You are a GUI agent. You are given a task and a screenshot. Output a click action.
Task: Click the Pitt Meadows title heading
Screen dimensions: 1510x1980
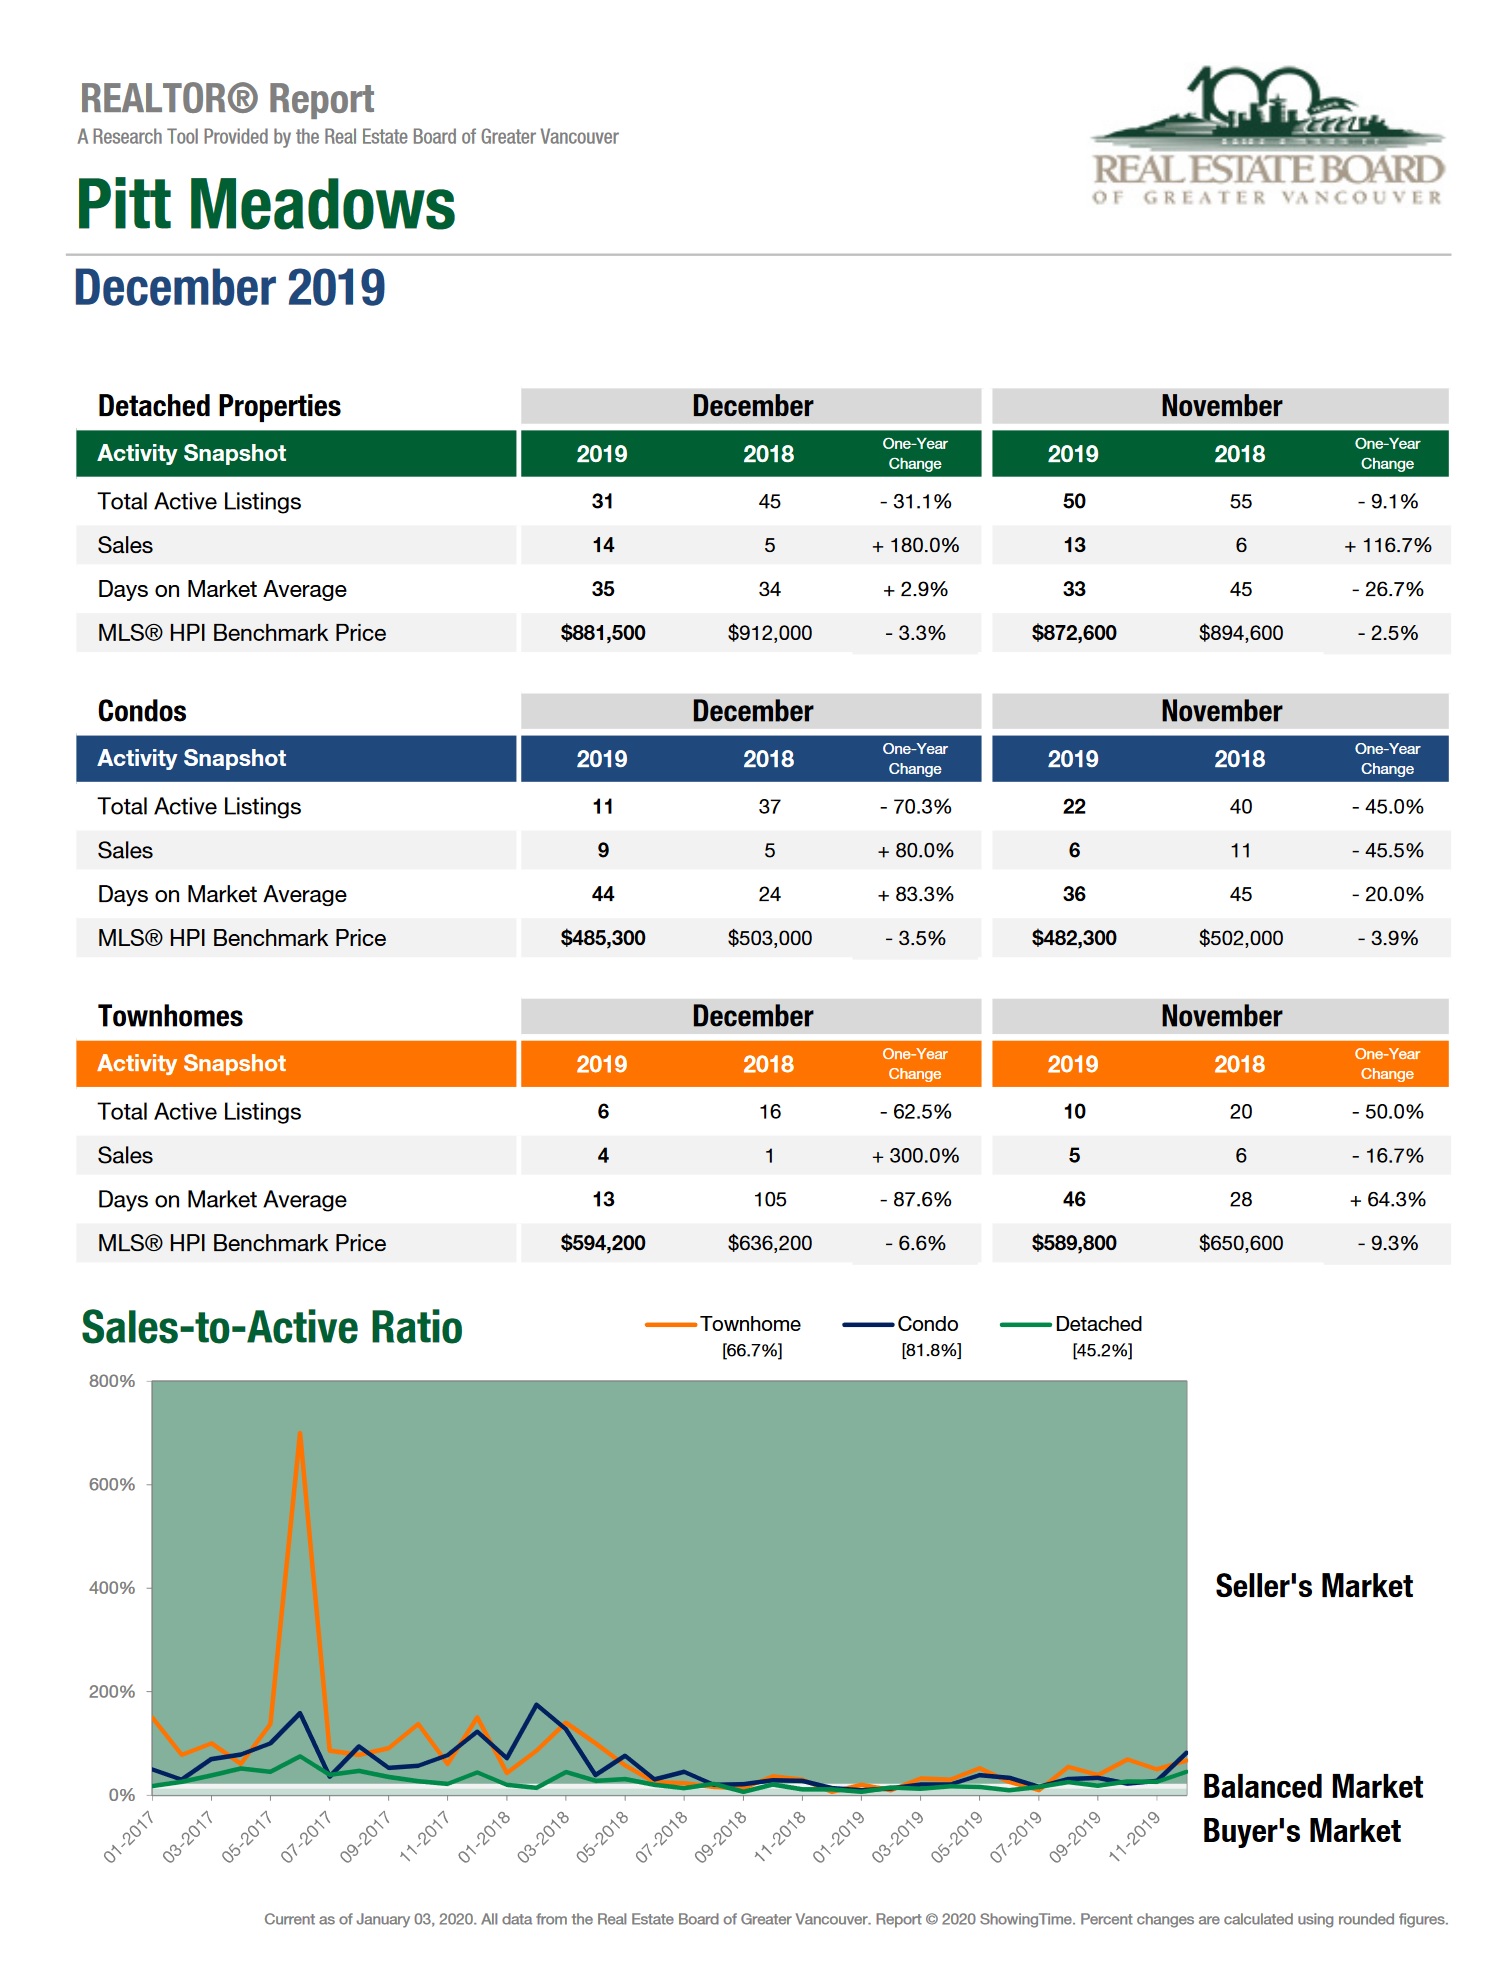coord(266,205)
